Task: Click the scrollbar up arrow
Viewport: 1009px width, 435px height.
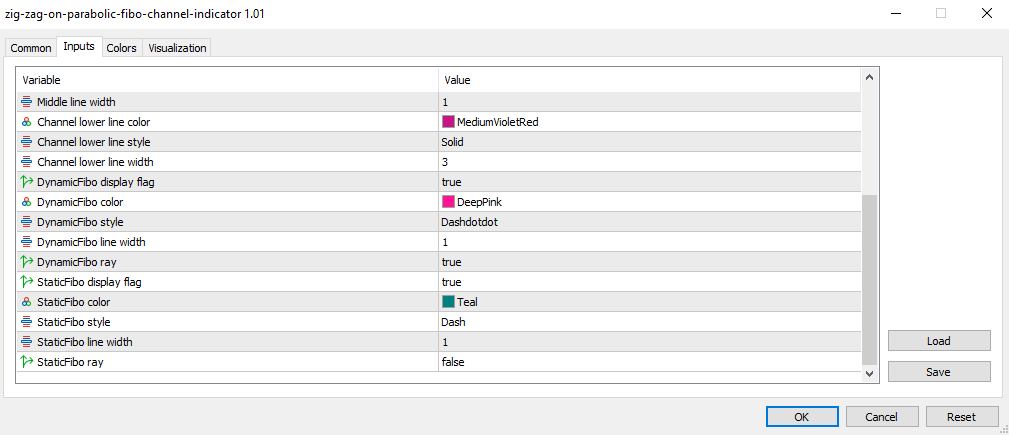Action: [x=868, y=77]
